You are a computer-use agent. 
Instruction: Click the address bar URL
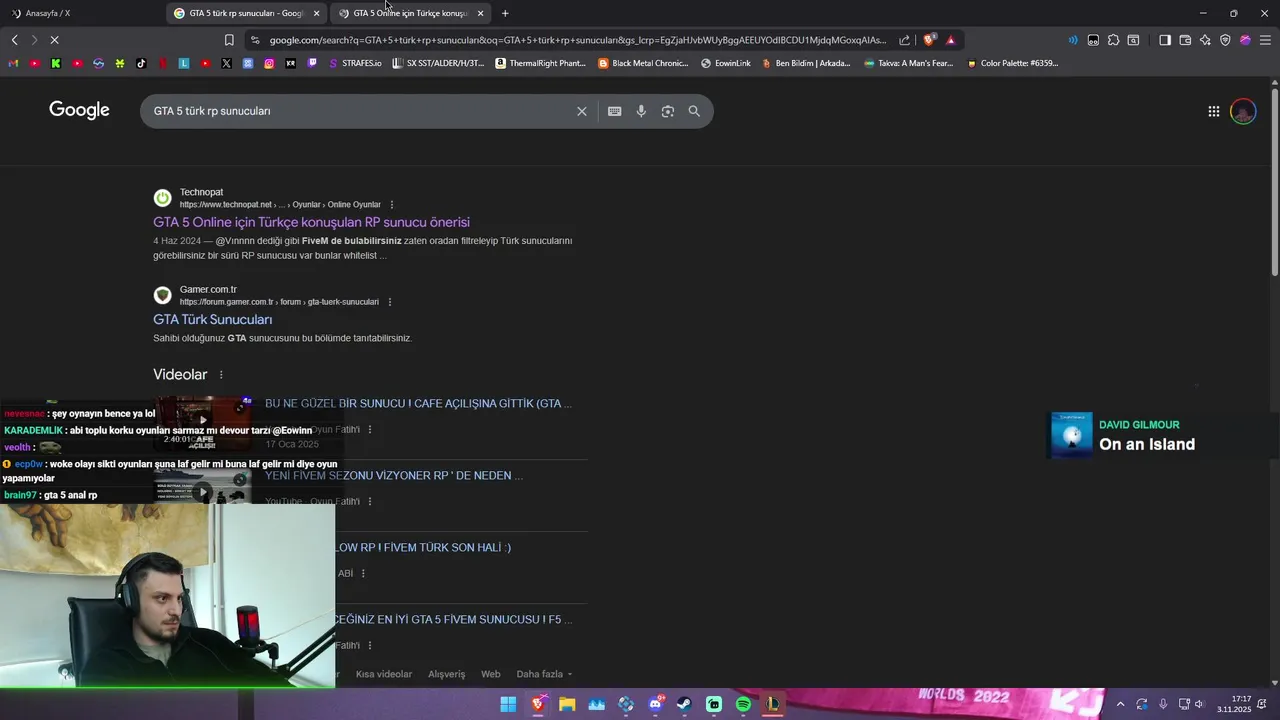(577, 40)
